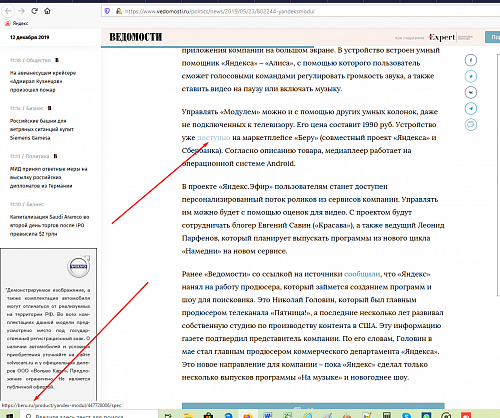Go back with the browser back arrow

point(8,11)
